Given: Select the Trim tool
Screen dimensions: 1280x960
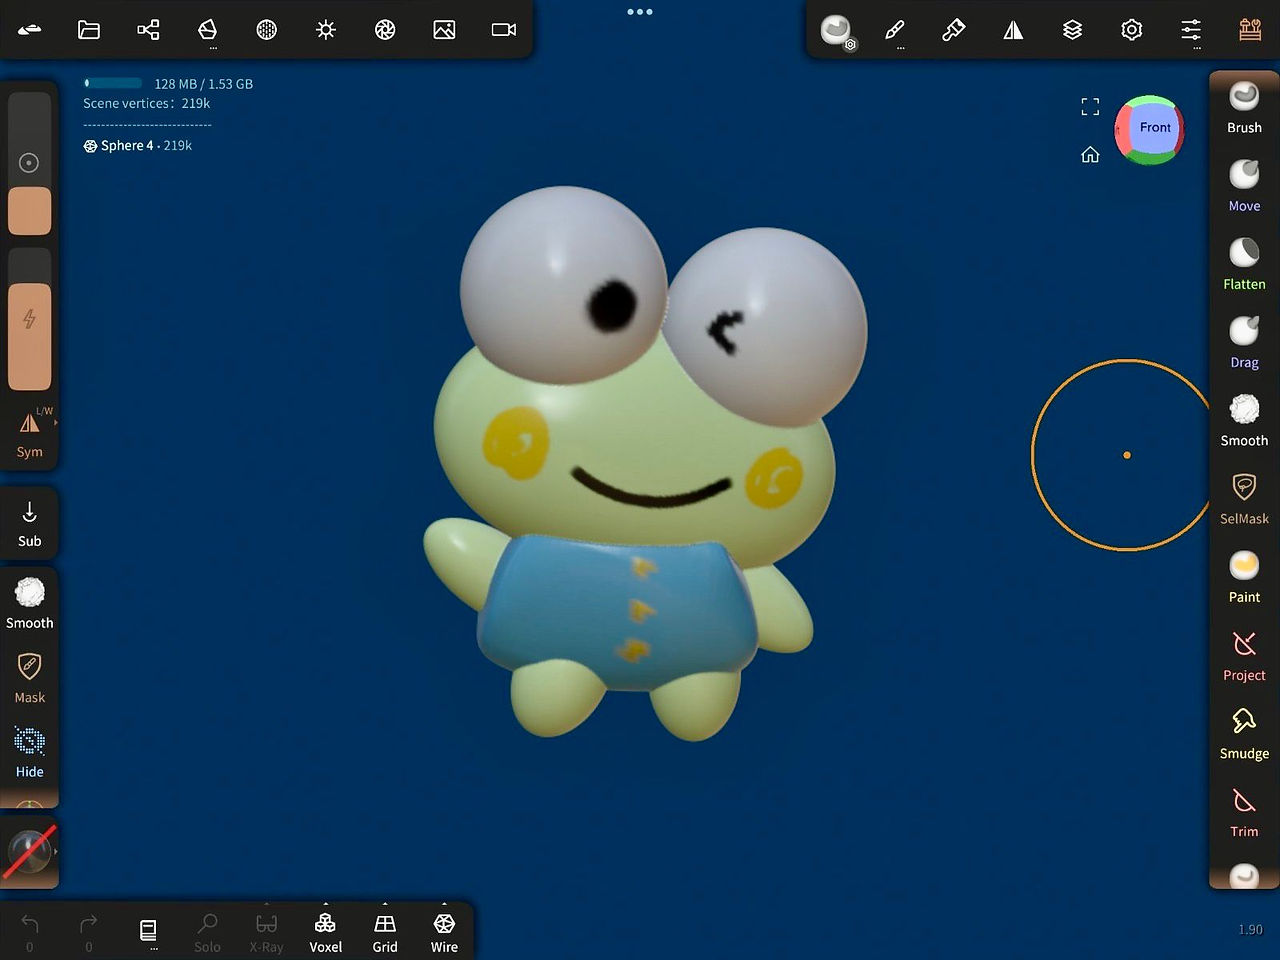Looking at the screenshot, I should point(1244,812).
